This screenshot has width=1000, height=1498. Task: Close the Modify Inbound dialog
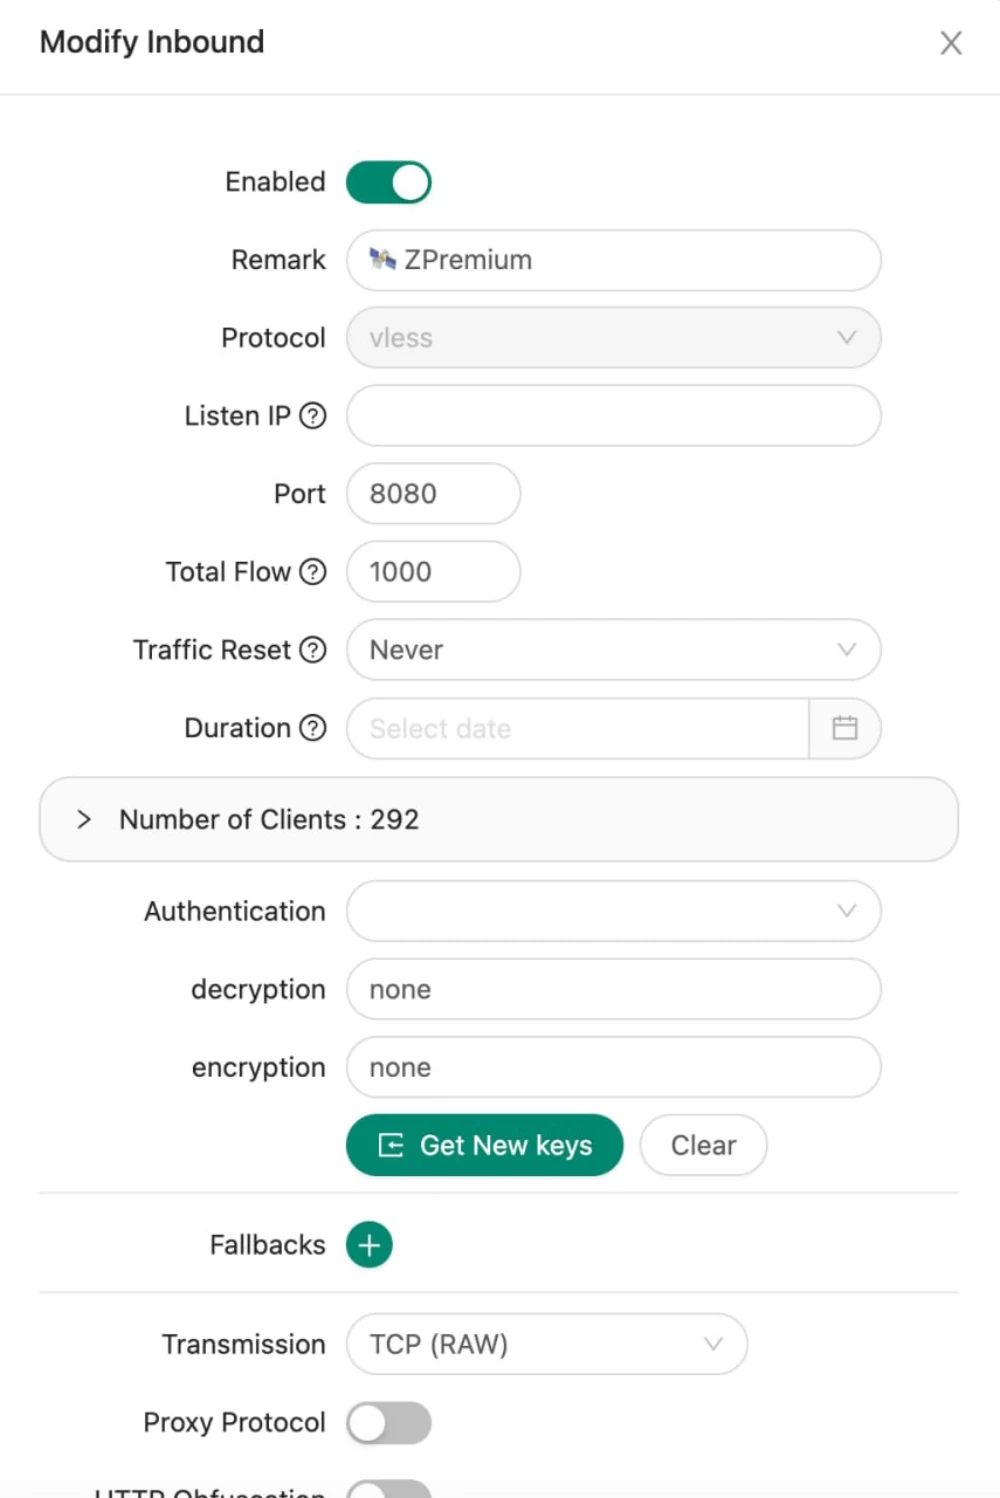coord(951,43)
